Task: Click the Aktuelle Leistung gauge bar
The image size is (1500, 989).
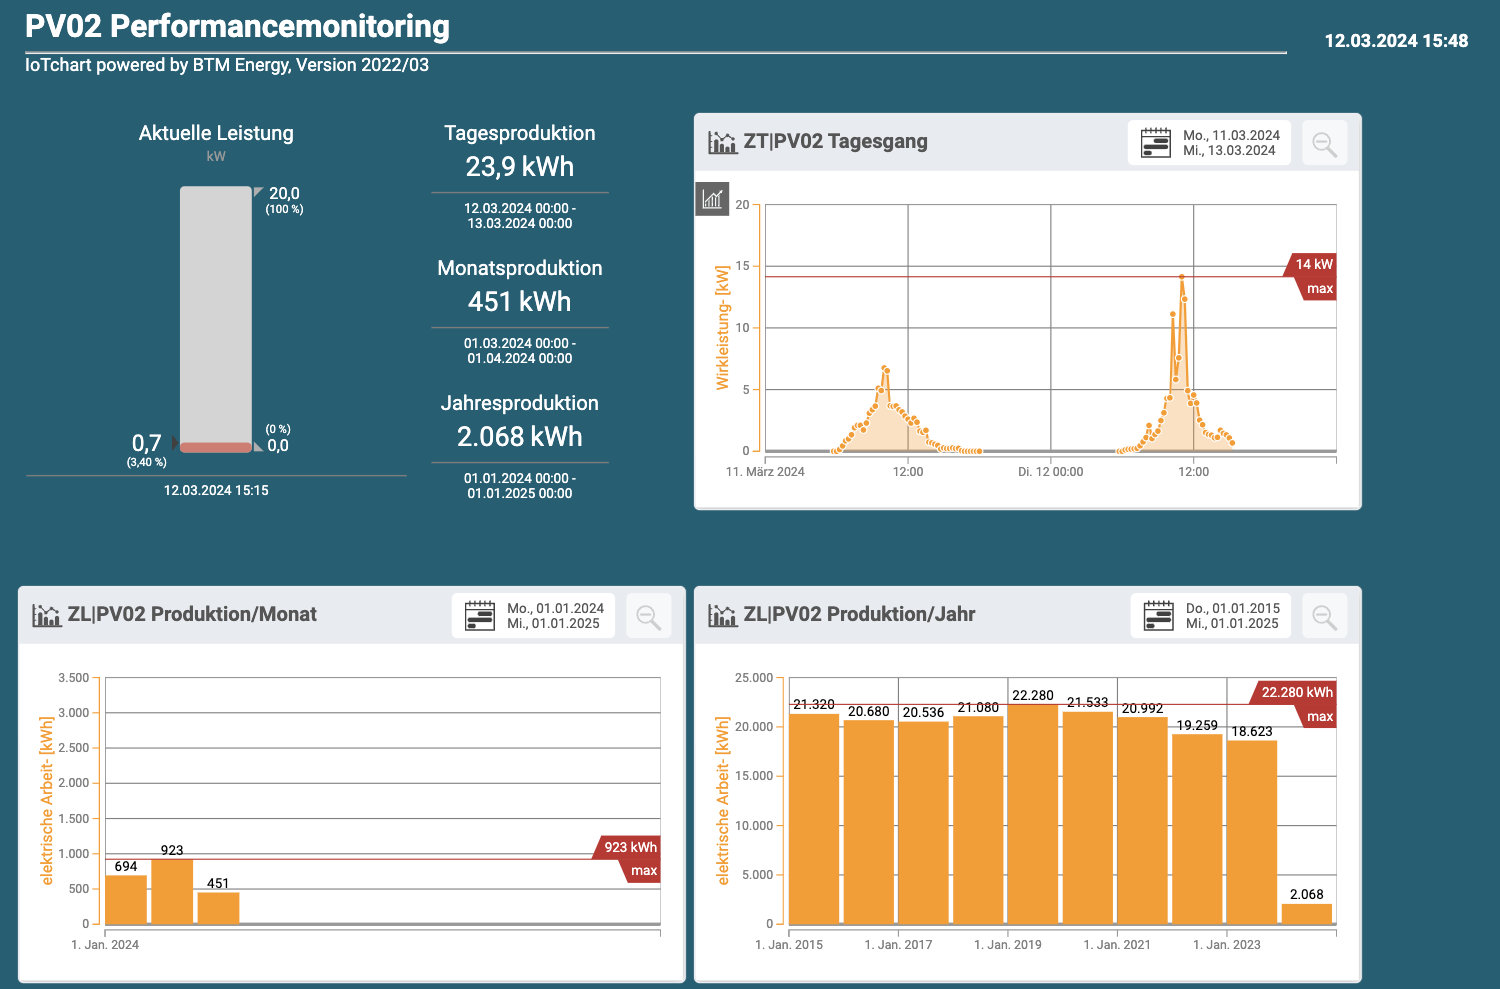Action: (216, 319)
